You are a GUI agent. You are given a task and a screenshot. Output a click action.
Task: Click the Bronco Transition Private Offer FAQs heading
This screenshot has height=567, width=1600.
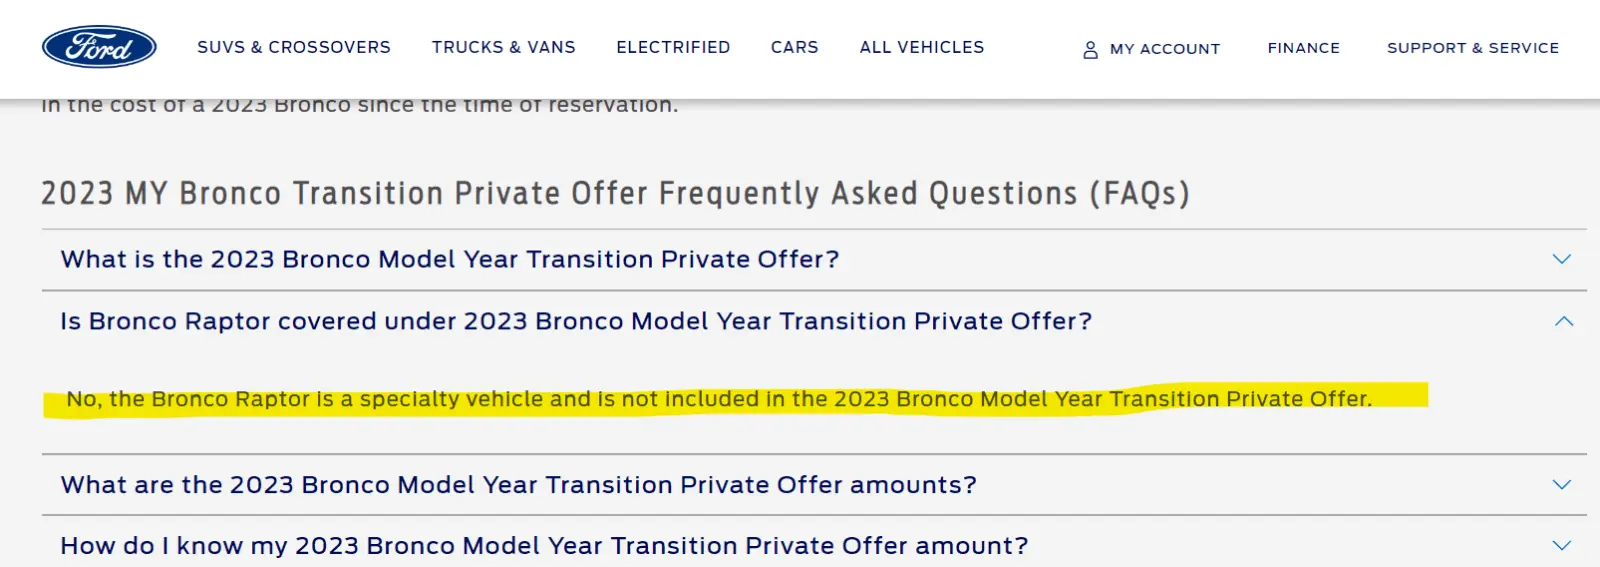click(616, 192)
